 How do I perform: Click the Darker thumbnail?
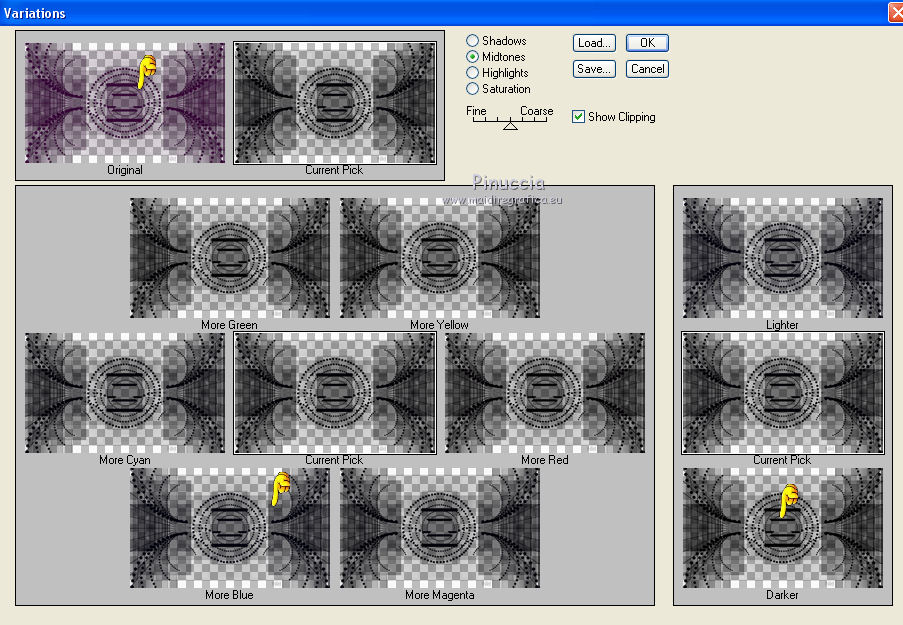coord(783,528)
